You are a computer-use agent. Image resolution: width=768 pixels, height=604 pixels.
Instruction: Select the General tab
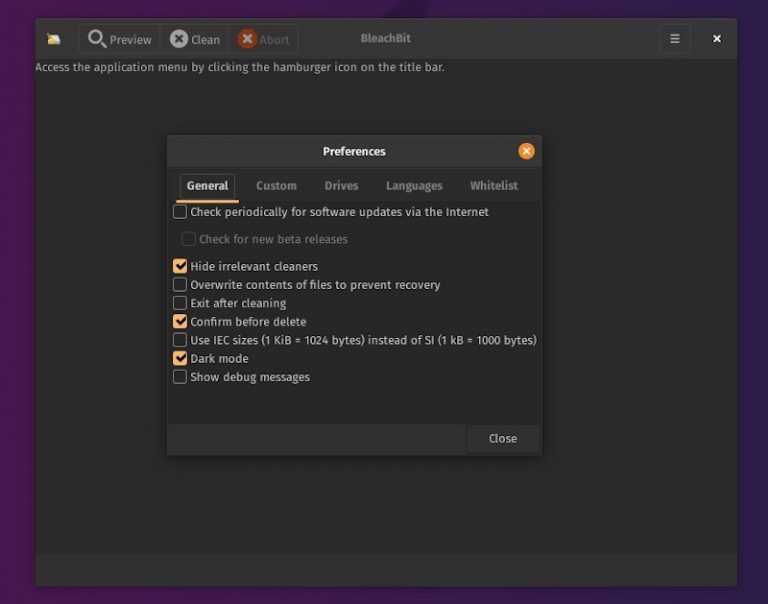(x=207, y=186)
